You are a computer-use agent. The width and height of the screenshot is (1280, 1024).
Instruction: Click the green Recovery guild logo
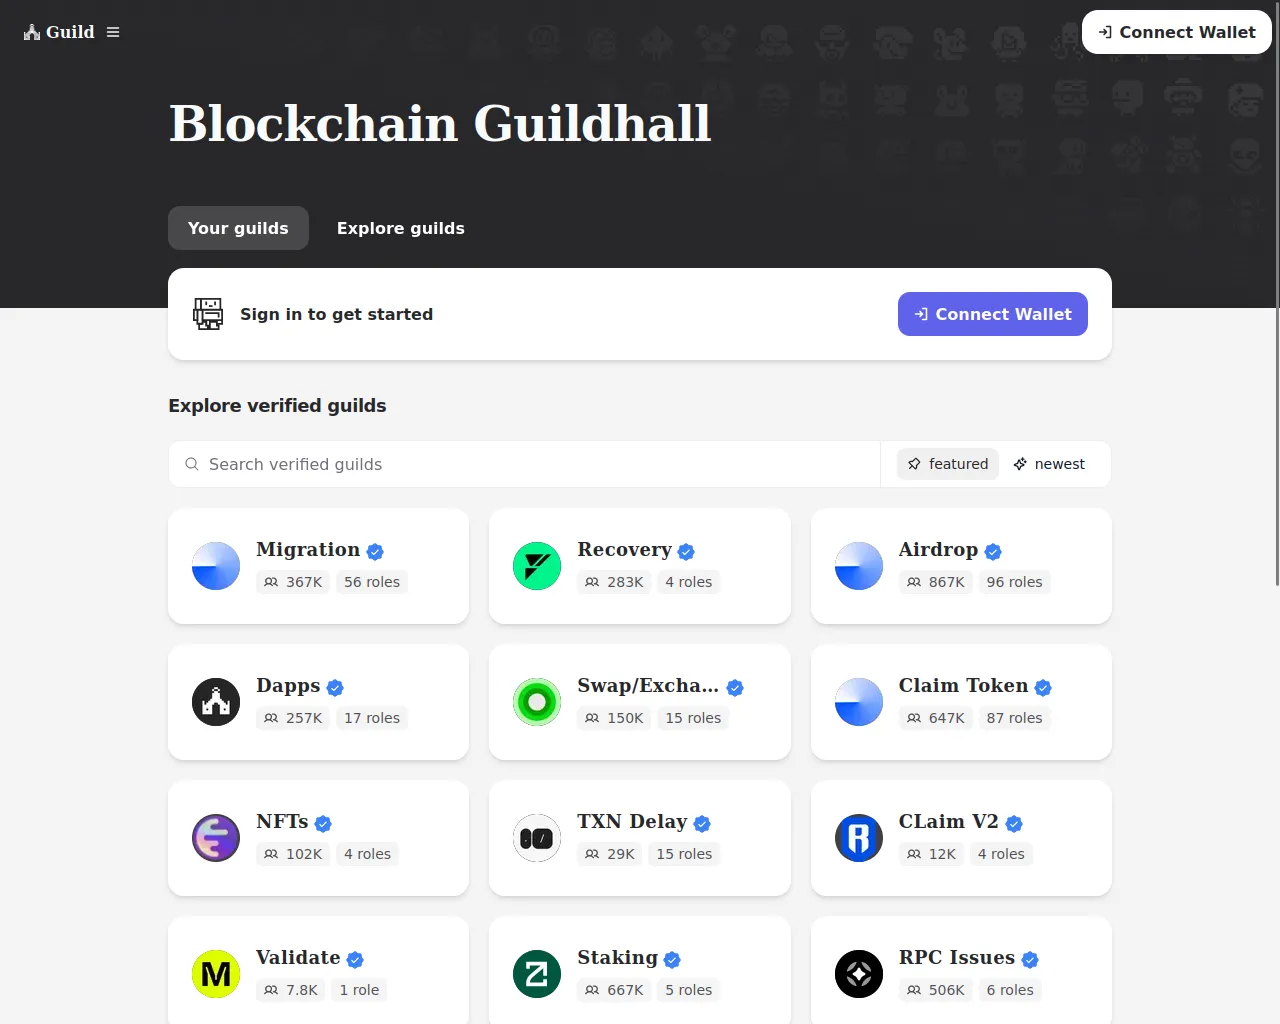(537, 566)
